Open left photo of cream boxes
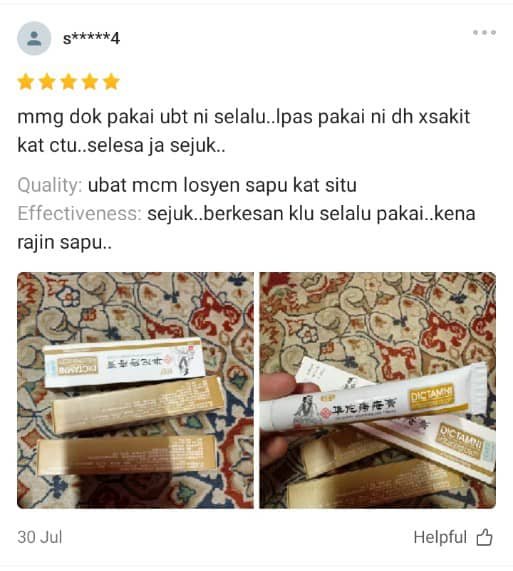The height and width of the screenshot is (571, 513). [x=135, y=390]
